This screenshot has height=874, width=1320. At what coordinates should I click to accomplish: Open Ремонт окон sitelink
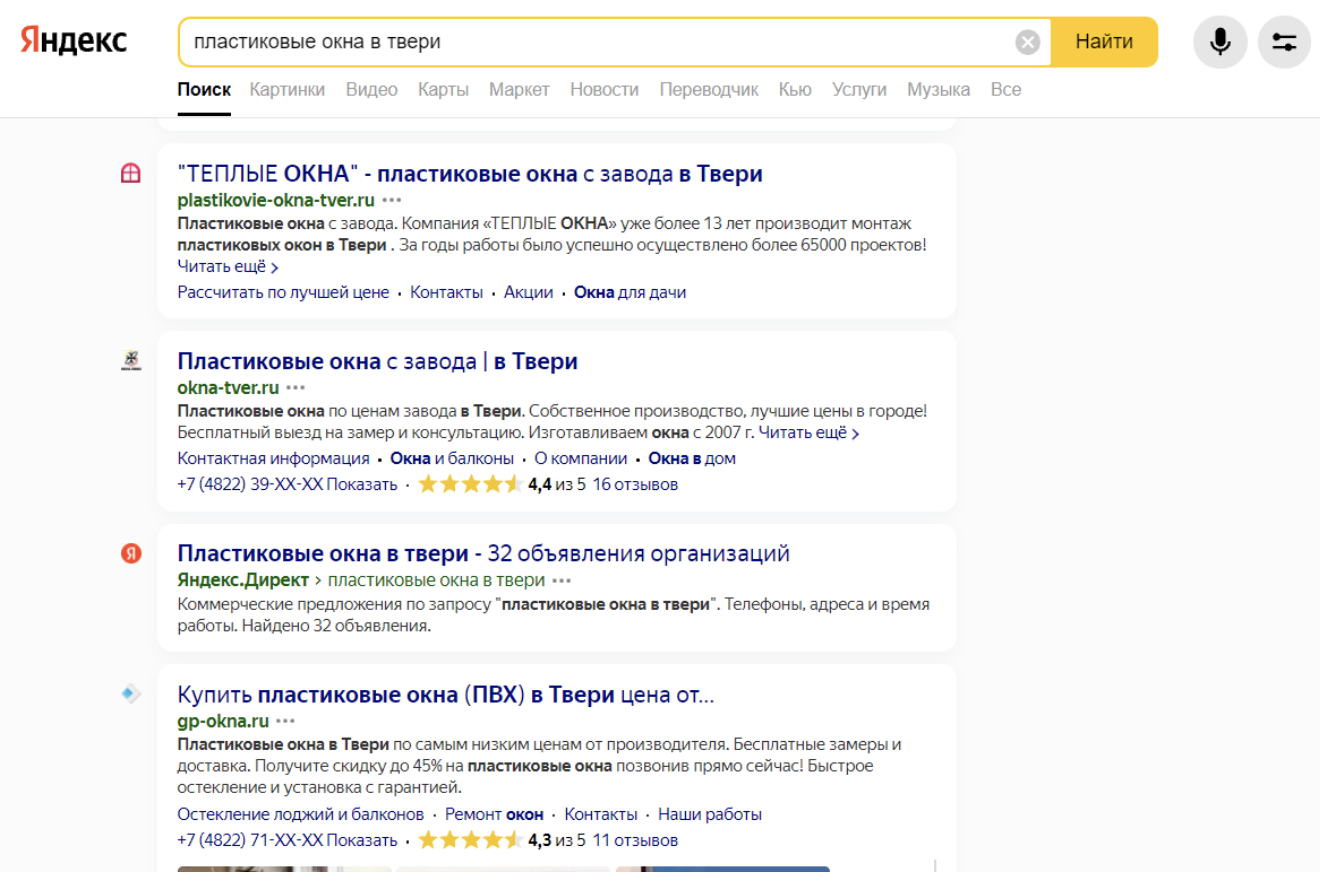tap(494, 814)
